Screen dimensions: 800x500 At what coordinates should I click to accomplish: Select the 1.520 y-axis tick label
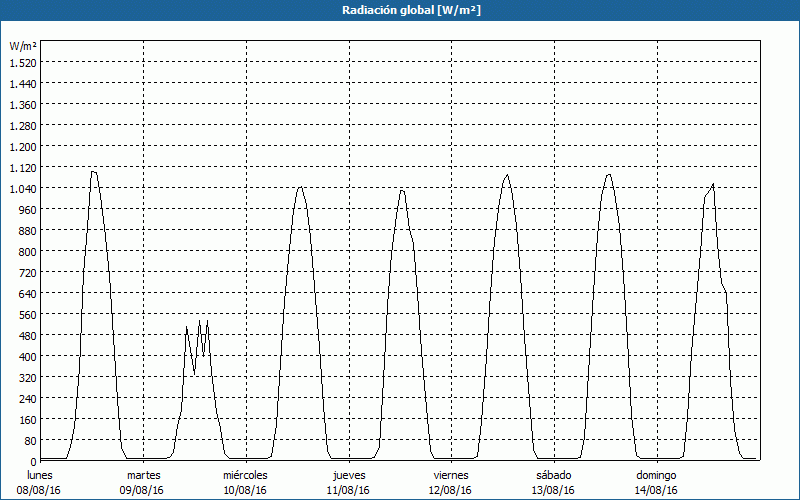[x=22, y=63]
